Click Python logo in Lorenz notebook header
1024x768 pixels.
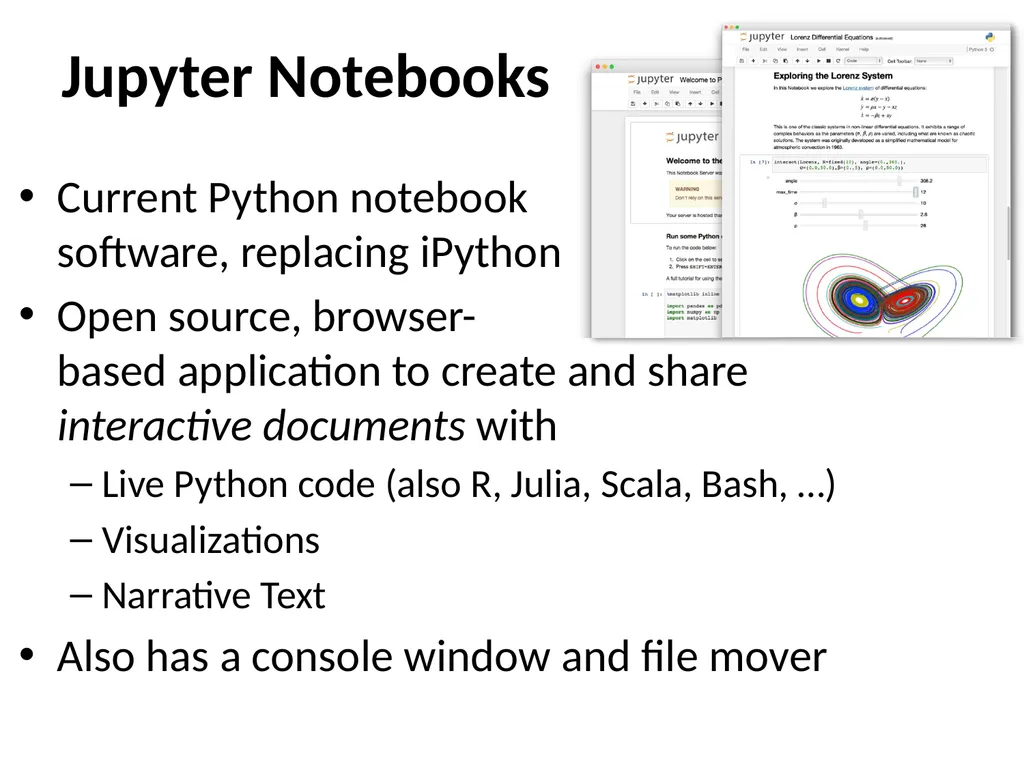[x=990, y=37]
